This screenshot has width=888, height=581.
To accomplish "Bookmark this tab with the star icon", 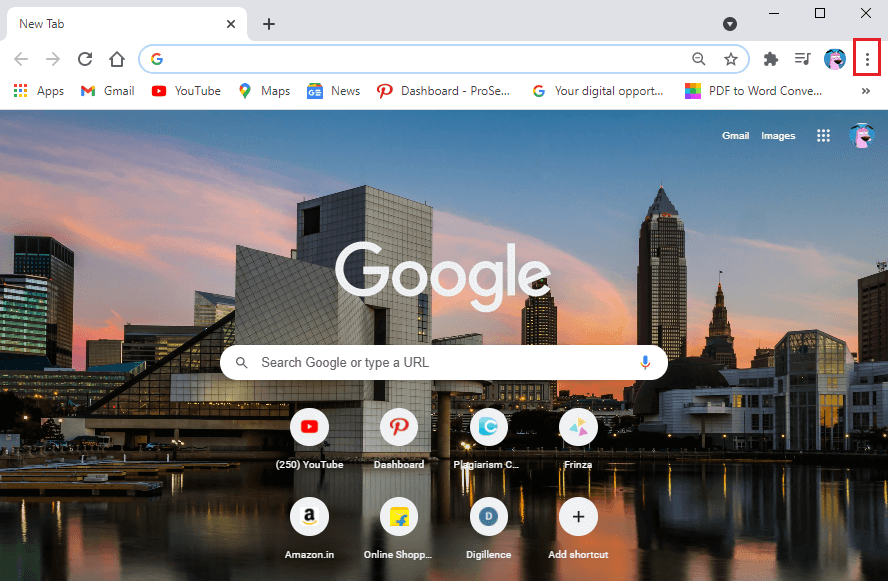I will tap(731, 59).
